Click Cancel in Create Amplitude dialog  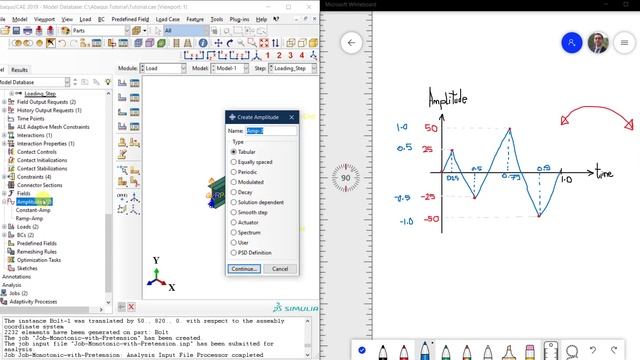point(280,269)
